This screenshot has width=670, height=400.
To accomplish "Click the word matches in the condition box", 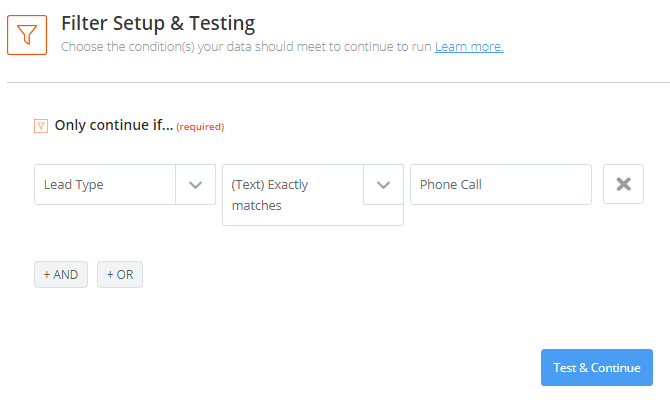I will point(256,206).
